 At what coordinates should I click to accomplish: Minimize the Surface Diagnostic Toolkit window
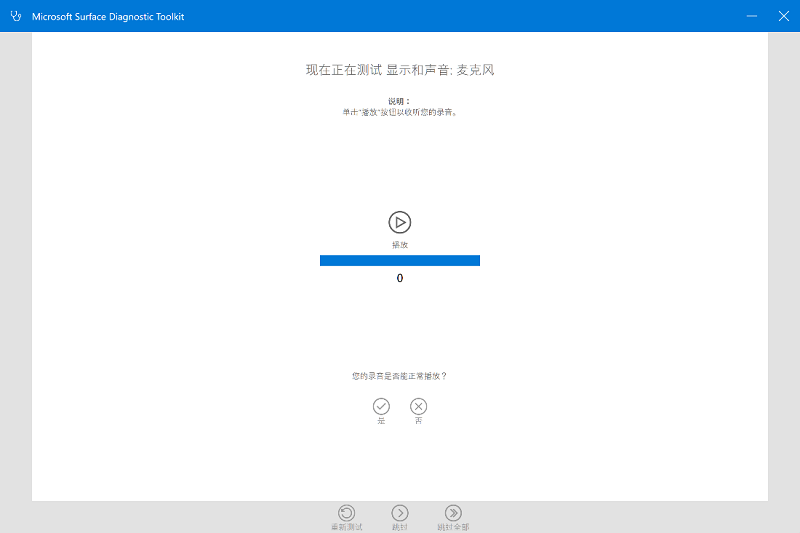click(752, 16)
